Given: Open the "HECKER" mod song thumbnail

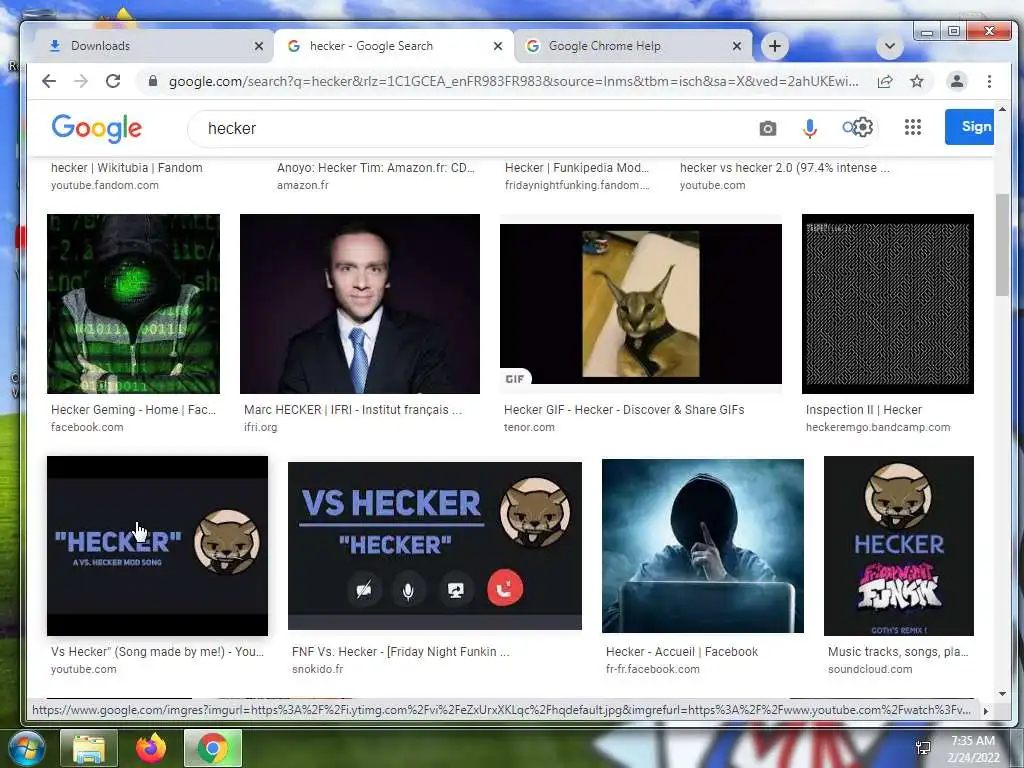Looking at the screenshot, I should 157,546.
